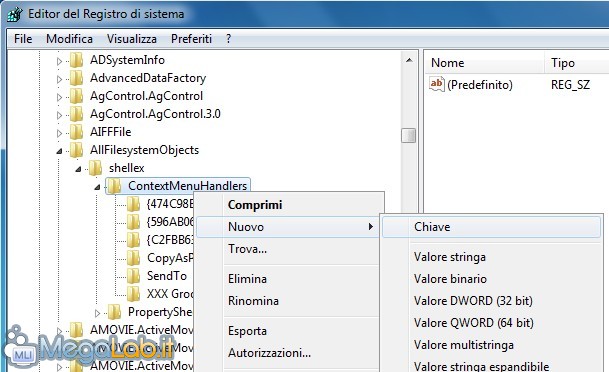The image size is (609, 372).
Task: Collapse the ContextMenuHandlers key
Action: coord(97,187)
